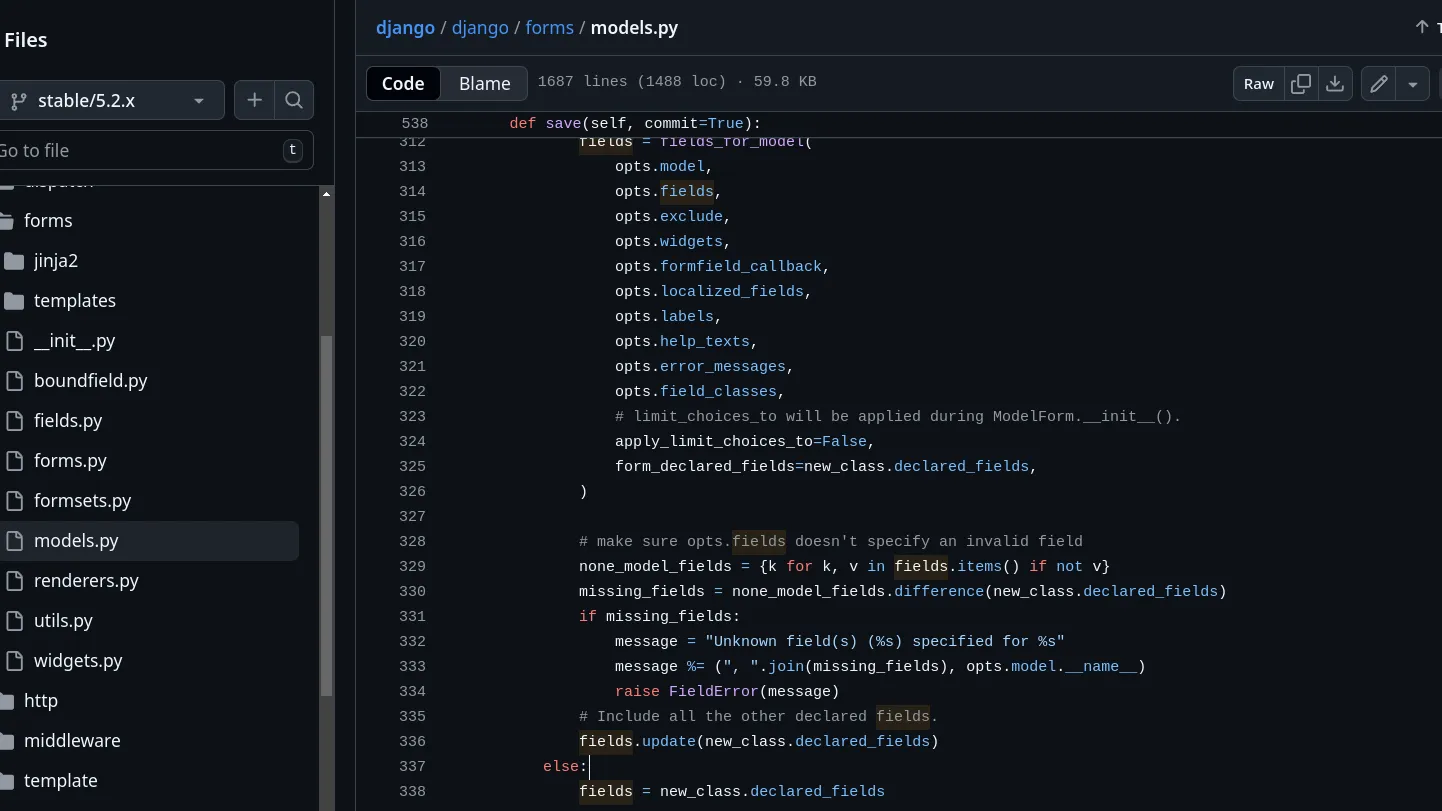Open the forms breadcrumb link

pyautogui.click(x=549, y=28)
